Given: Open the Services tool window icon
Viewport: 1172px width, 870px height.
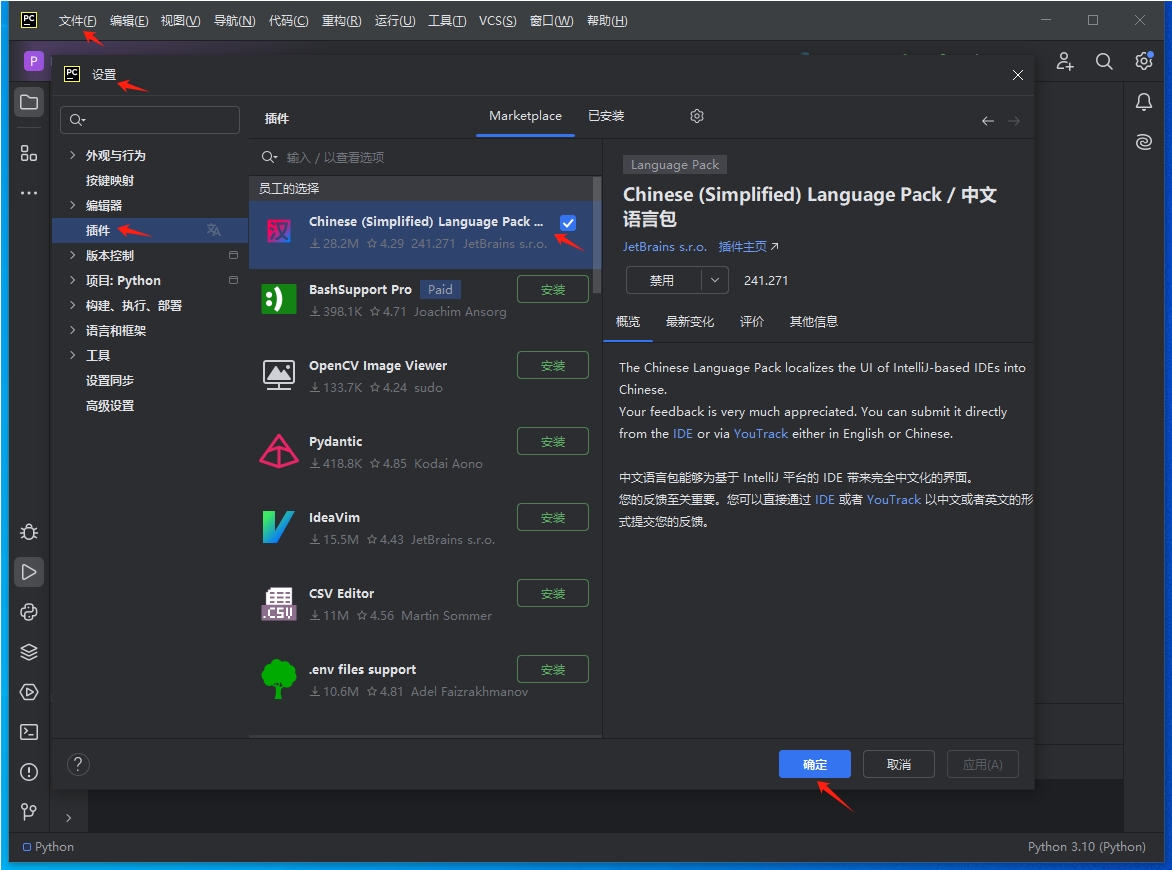Looking at the screenshot, I should 29,692.
